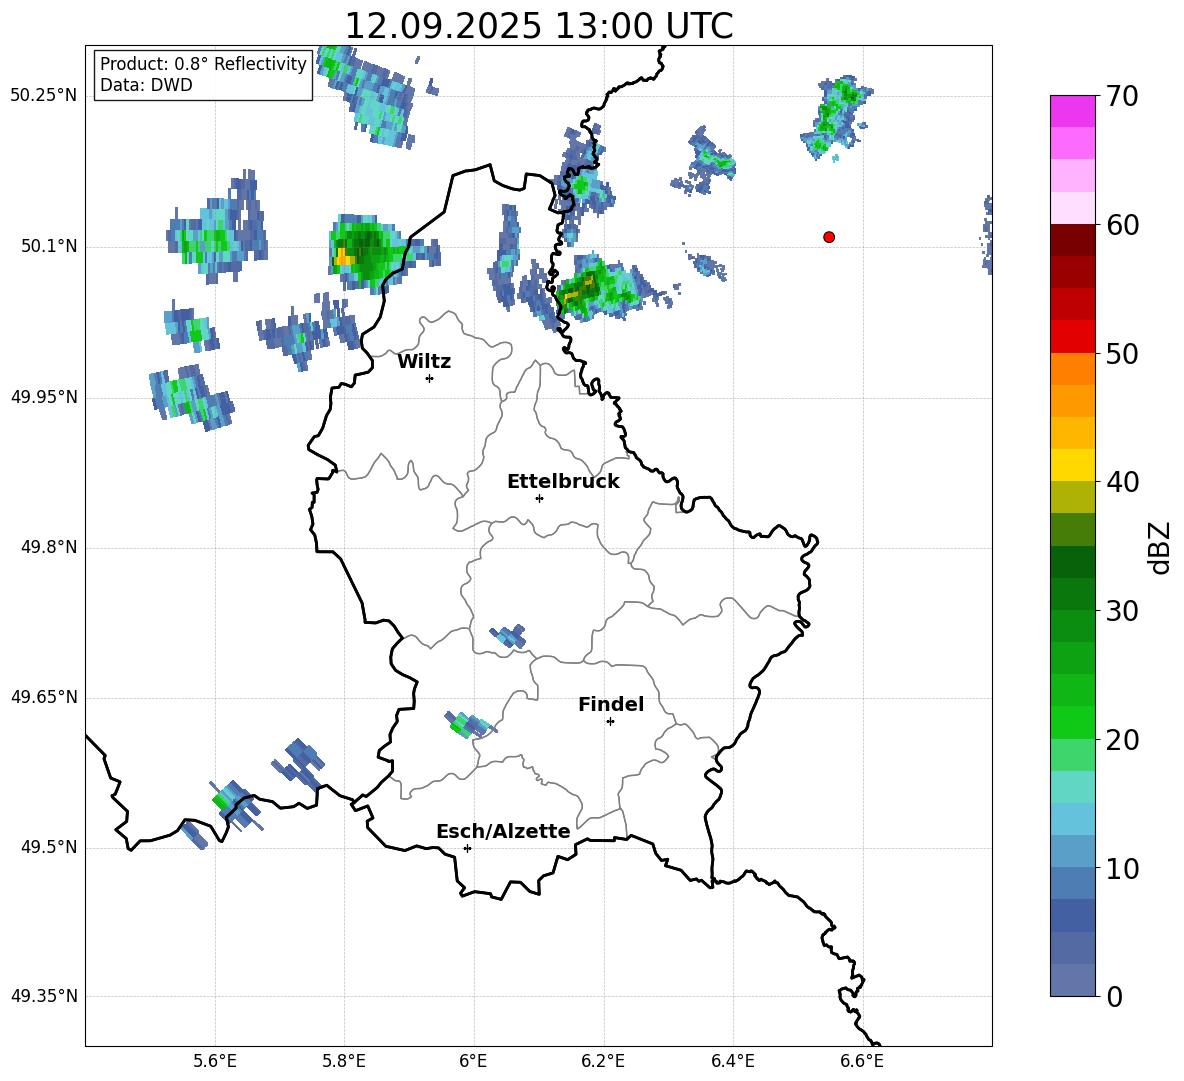Click the Findel location label
Viewport: 1184px width, 1081px height.
[x=611, y=704]
